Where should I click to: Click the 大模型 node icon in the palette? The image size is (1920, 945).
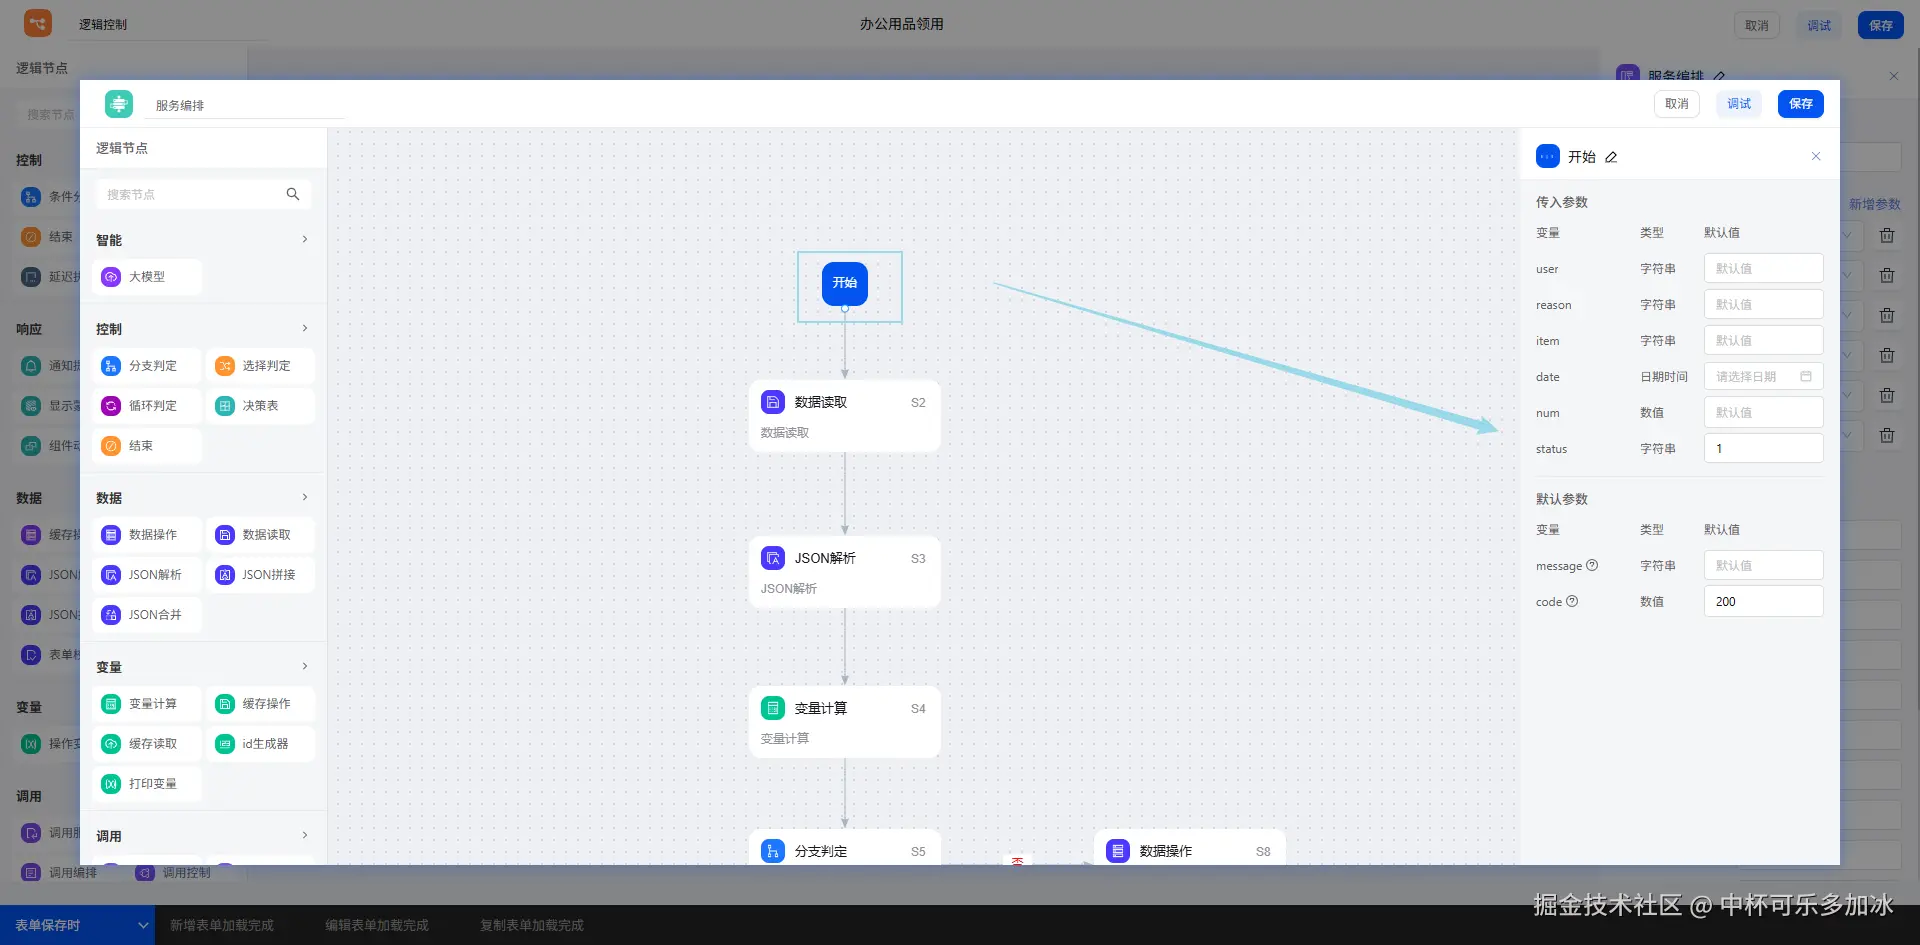(x=111, y=277)
